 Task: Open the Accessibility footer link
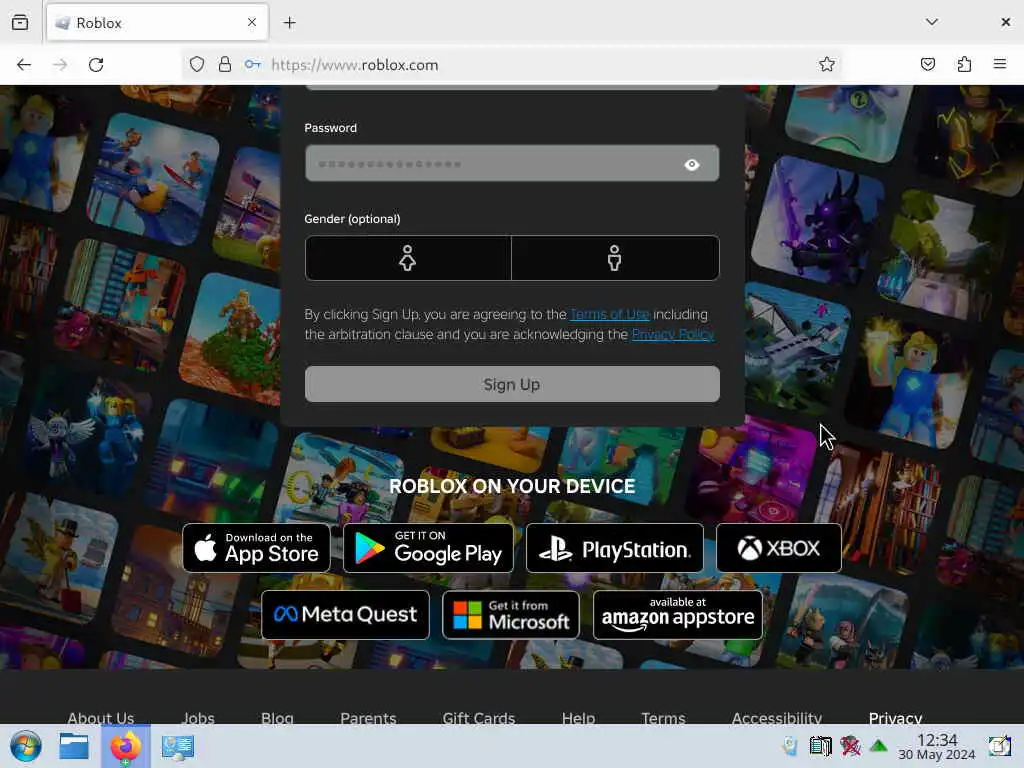776,718
